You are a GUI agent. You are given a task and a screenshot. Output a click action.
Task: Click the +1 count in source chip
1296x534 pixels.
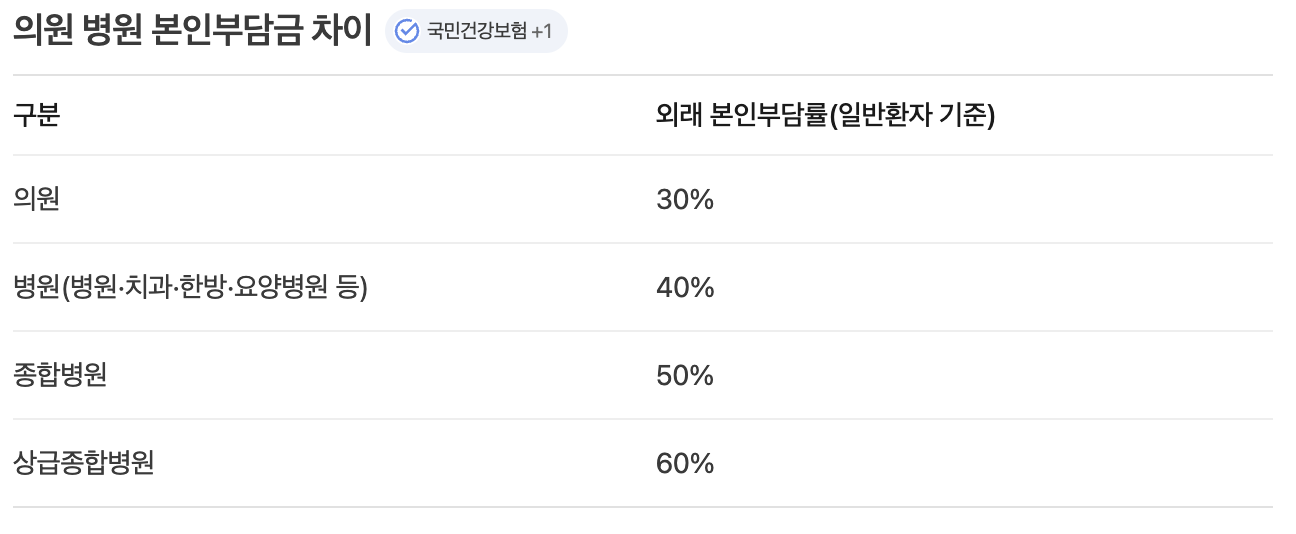[542, 31]
